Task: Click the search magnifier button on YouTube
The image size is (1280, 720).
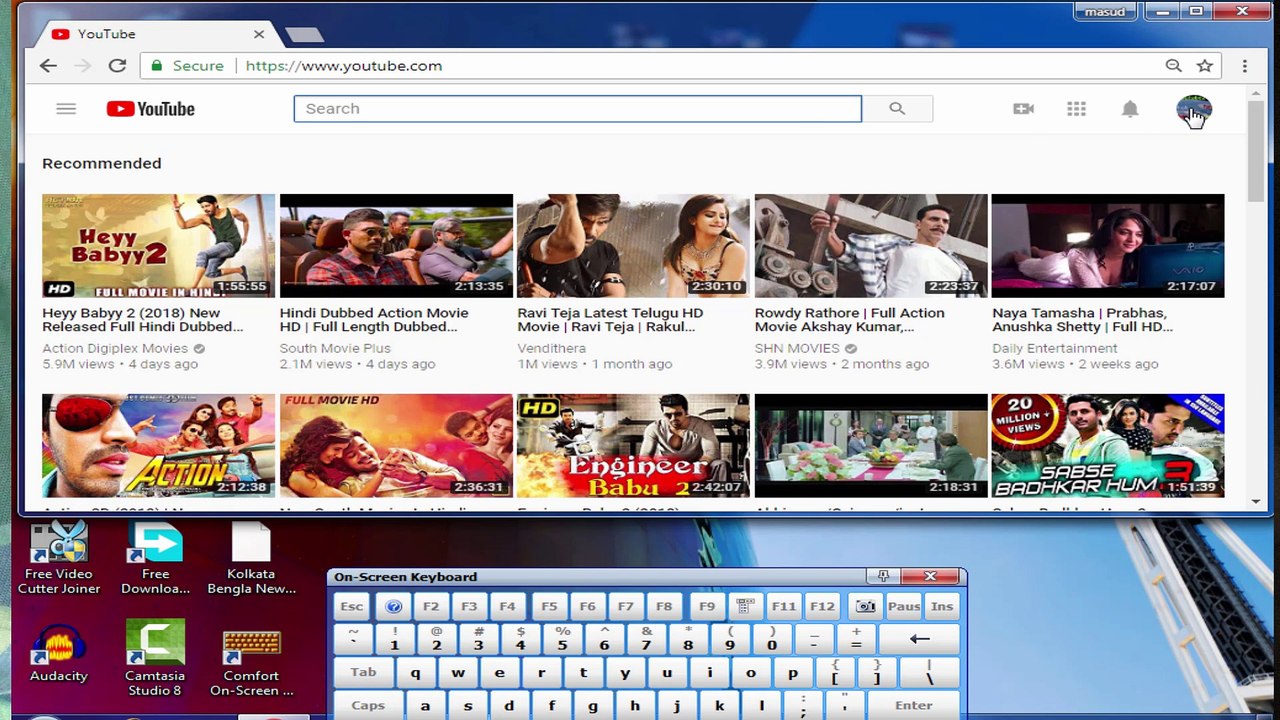Action: 897,109
